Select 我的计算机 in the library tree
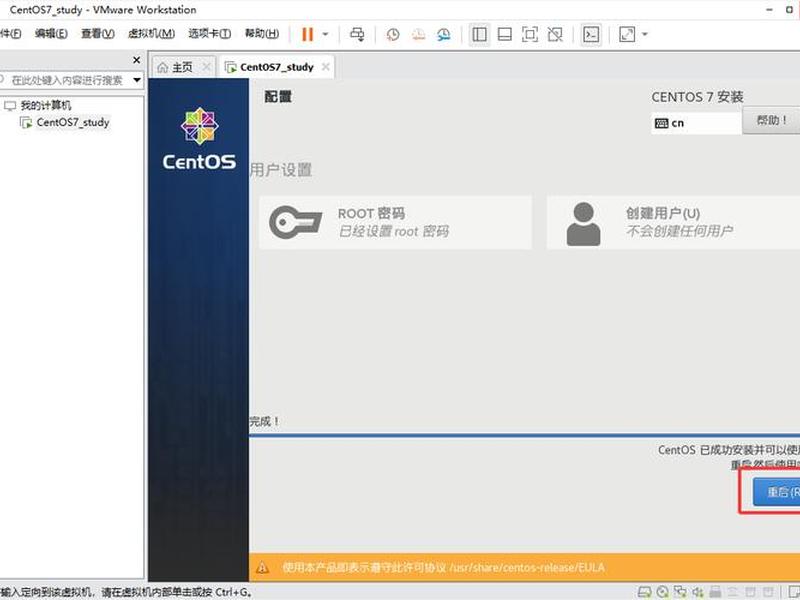Viewport: 800px width, 600px height. tap(46, 106)
